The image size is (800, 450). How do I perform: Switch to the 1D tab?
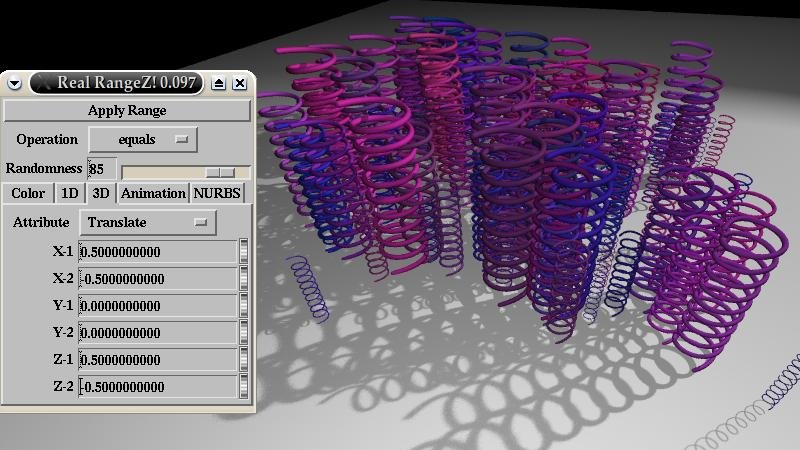tap(69, 193)
